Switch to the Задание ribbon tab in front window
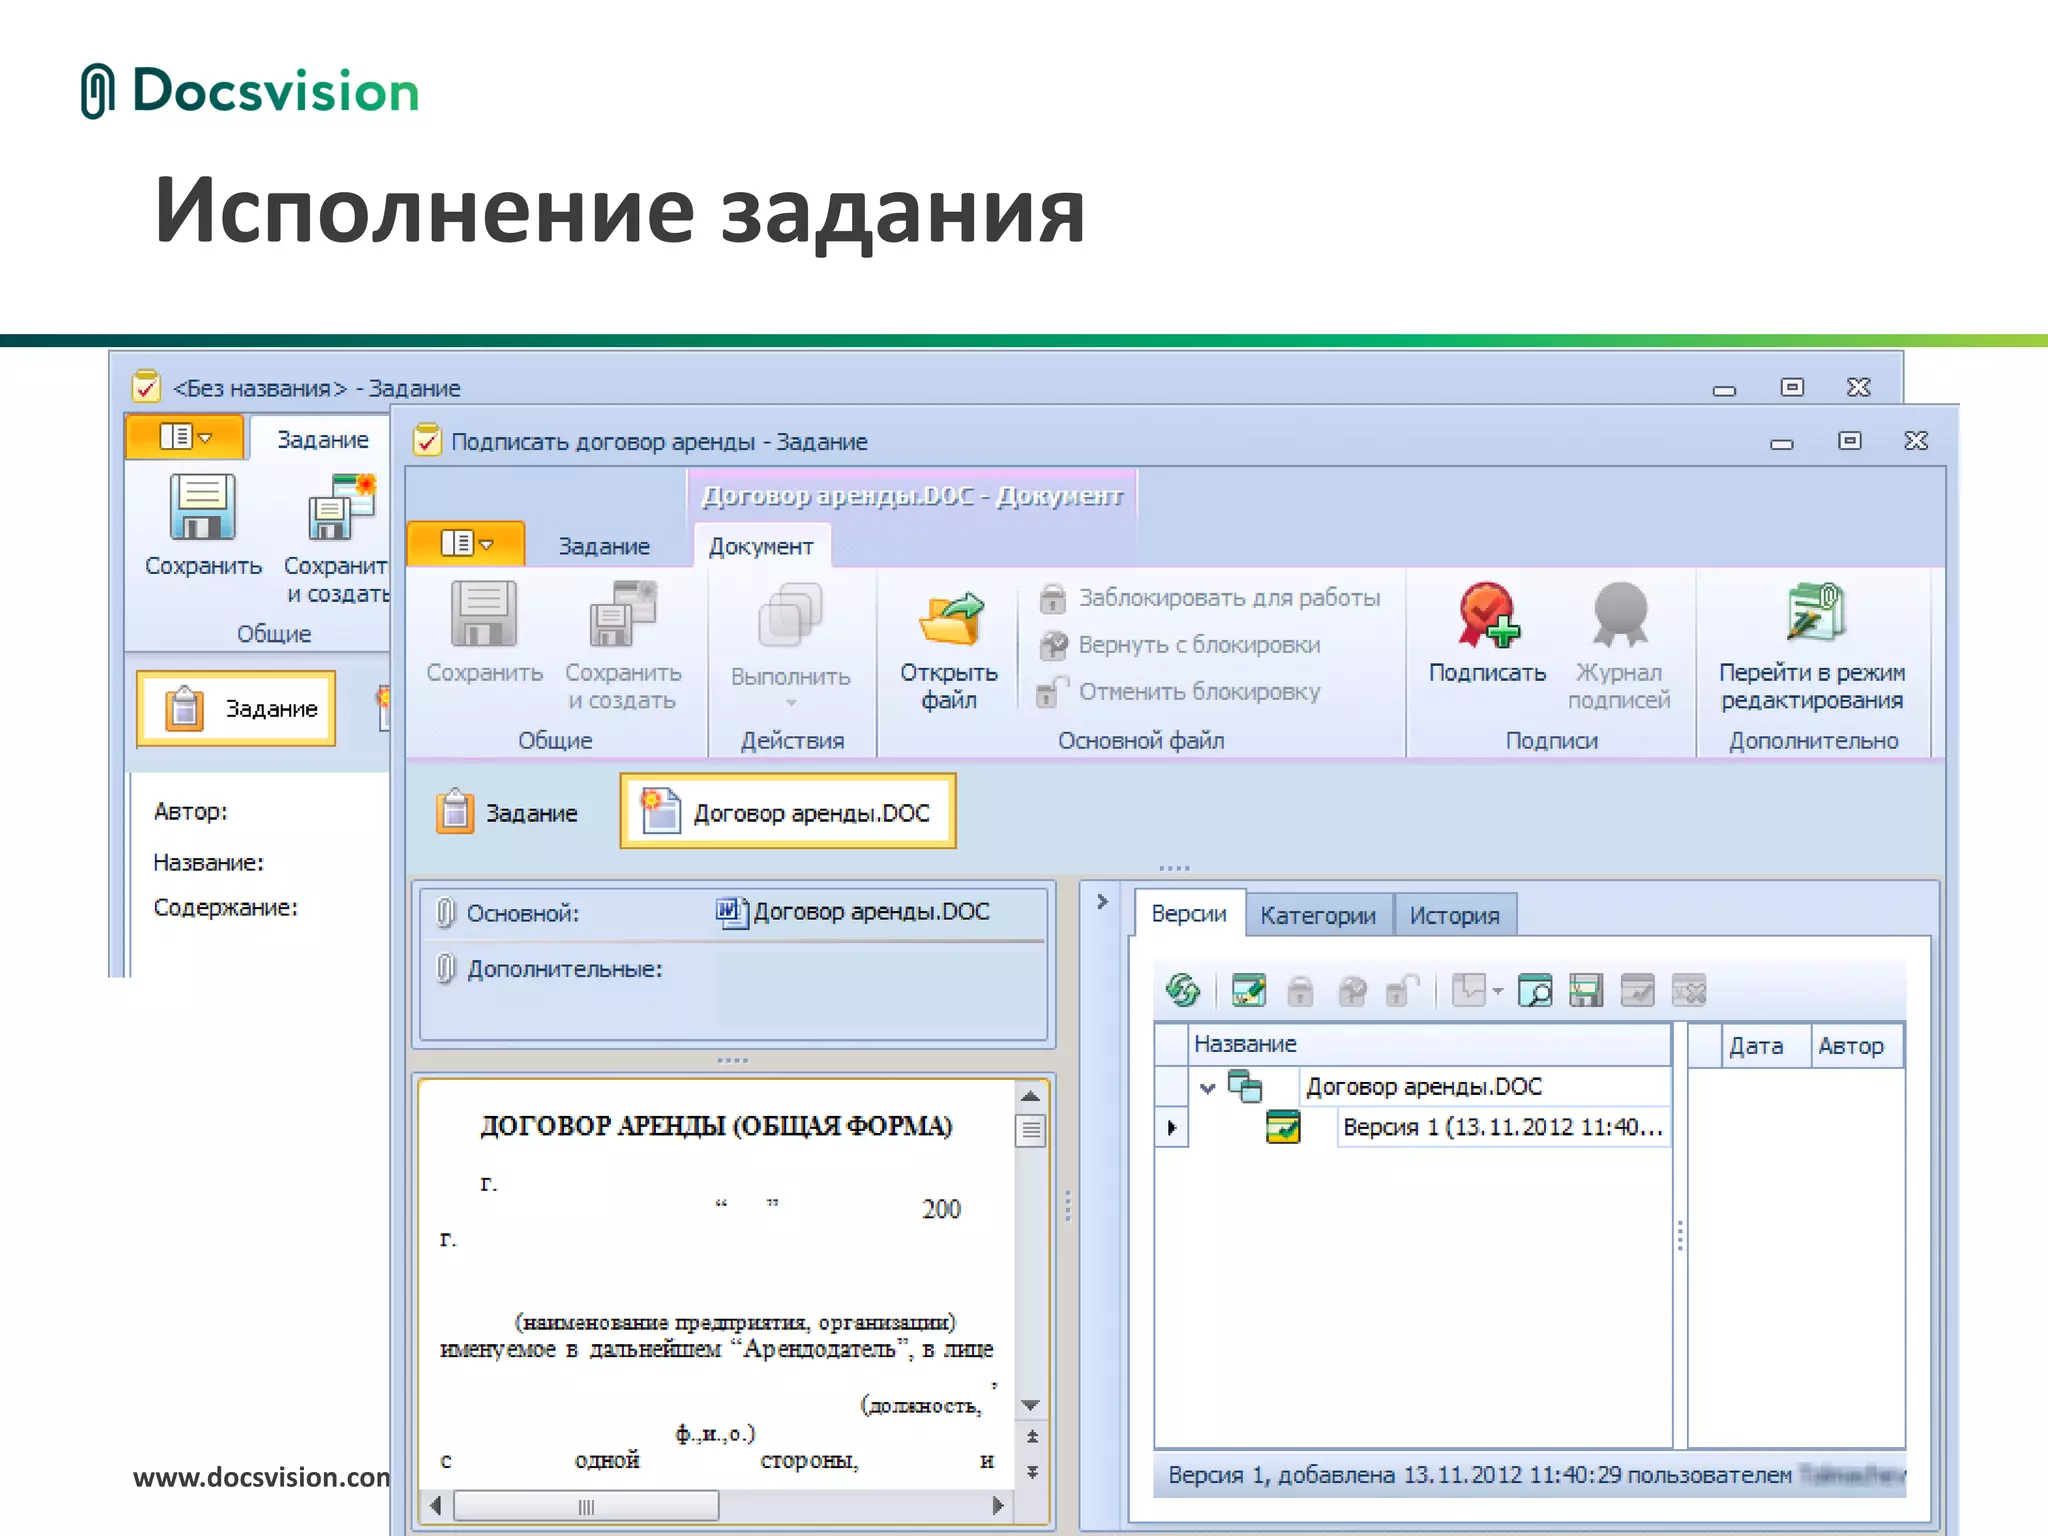Image resolution: width=2048 pixels, height=1536 pixels. (x=604, y=546)
